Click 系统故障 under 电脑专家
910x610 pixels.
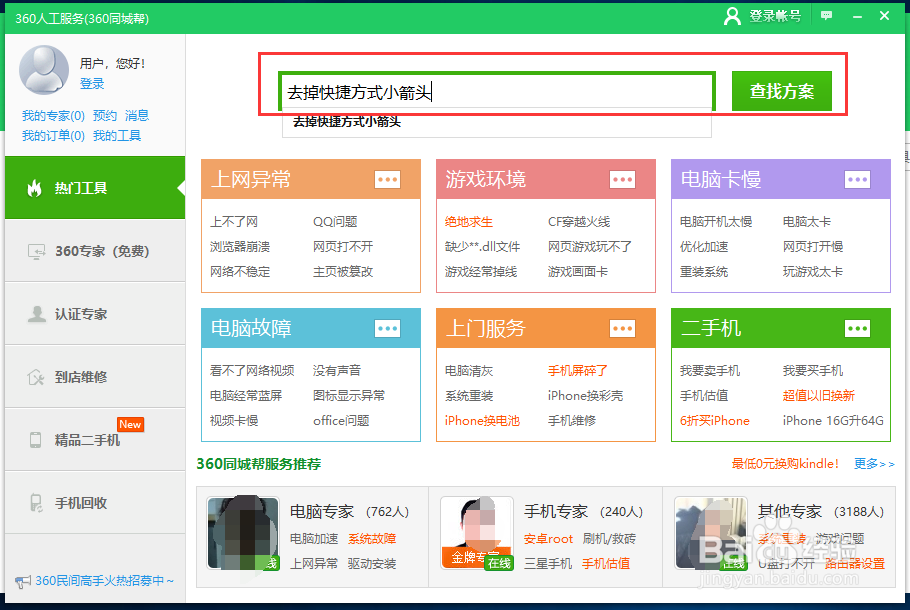(x=372, y=539)
